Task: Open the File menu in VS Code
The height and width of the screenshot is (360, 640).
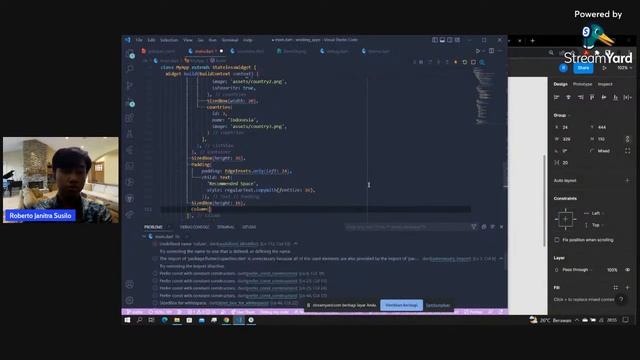Action: click(139, 40)
